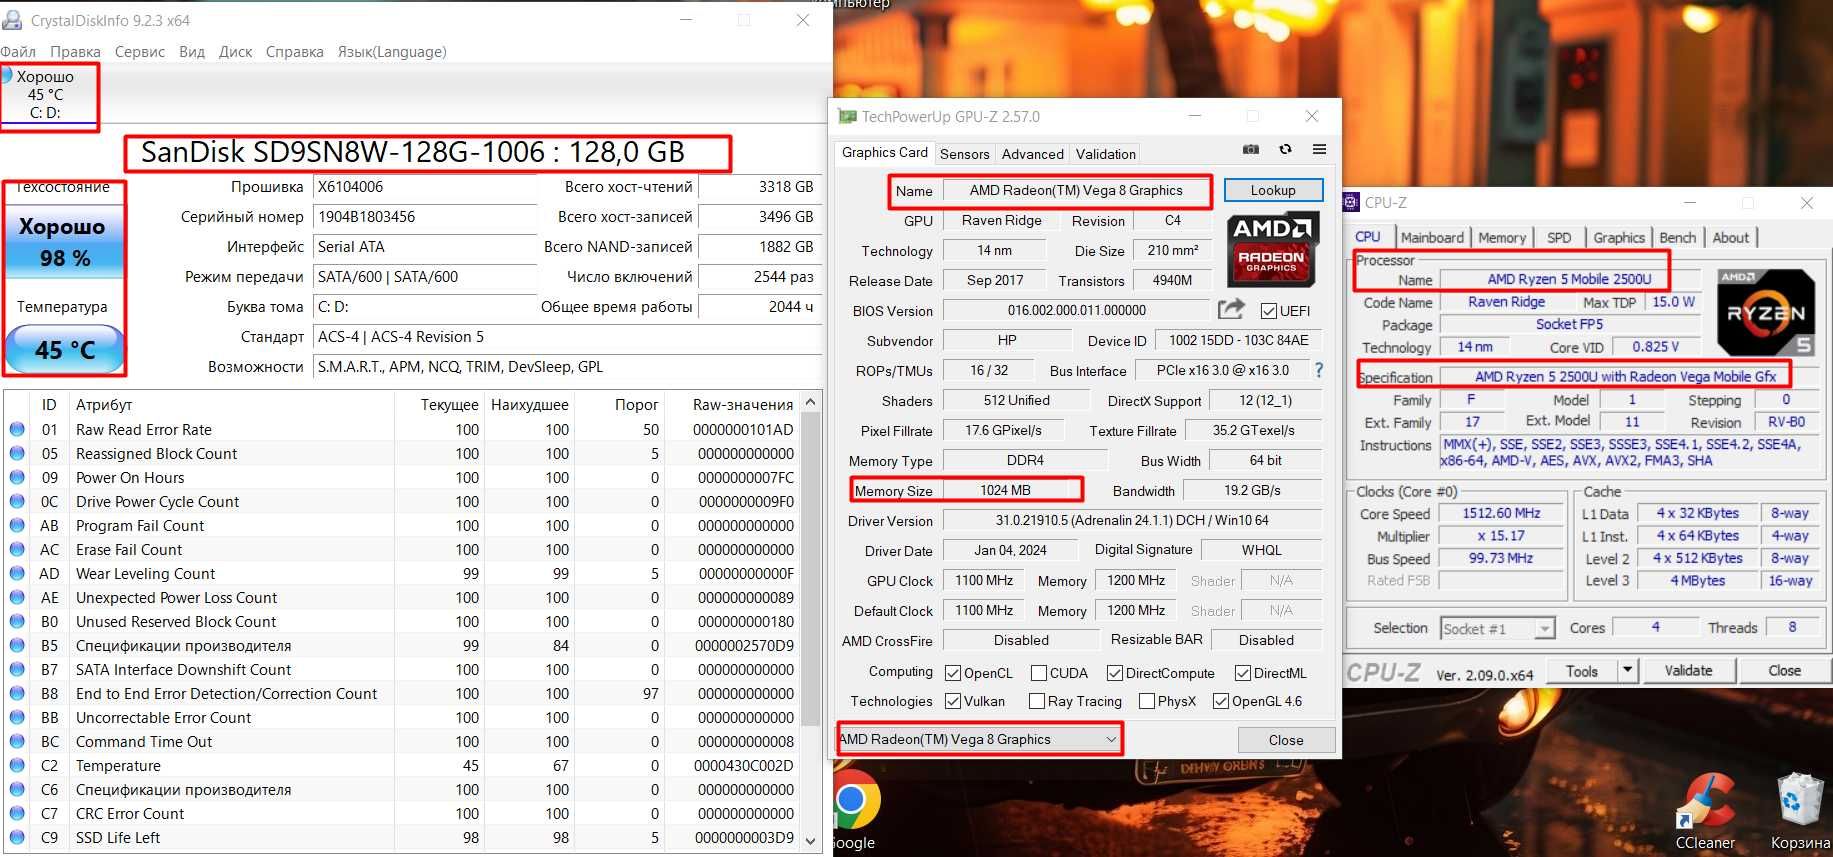Open Файл menu in CrystalDiskInfo
The width and height of the screenshot is (1833, 857).
[18, 52]
